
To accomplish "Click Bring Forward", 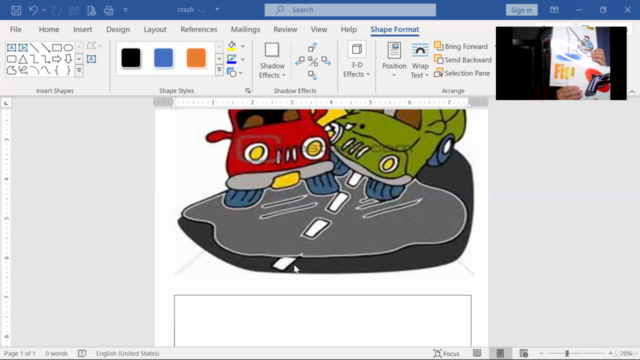I will point(461,47).
